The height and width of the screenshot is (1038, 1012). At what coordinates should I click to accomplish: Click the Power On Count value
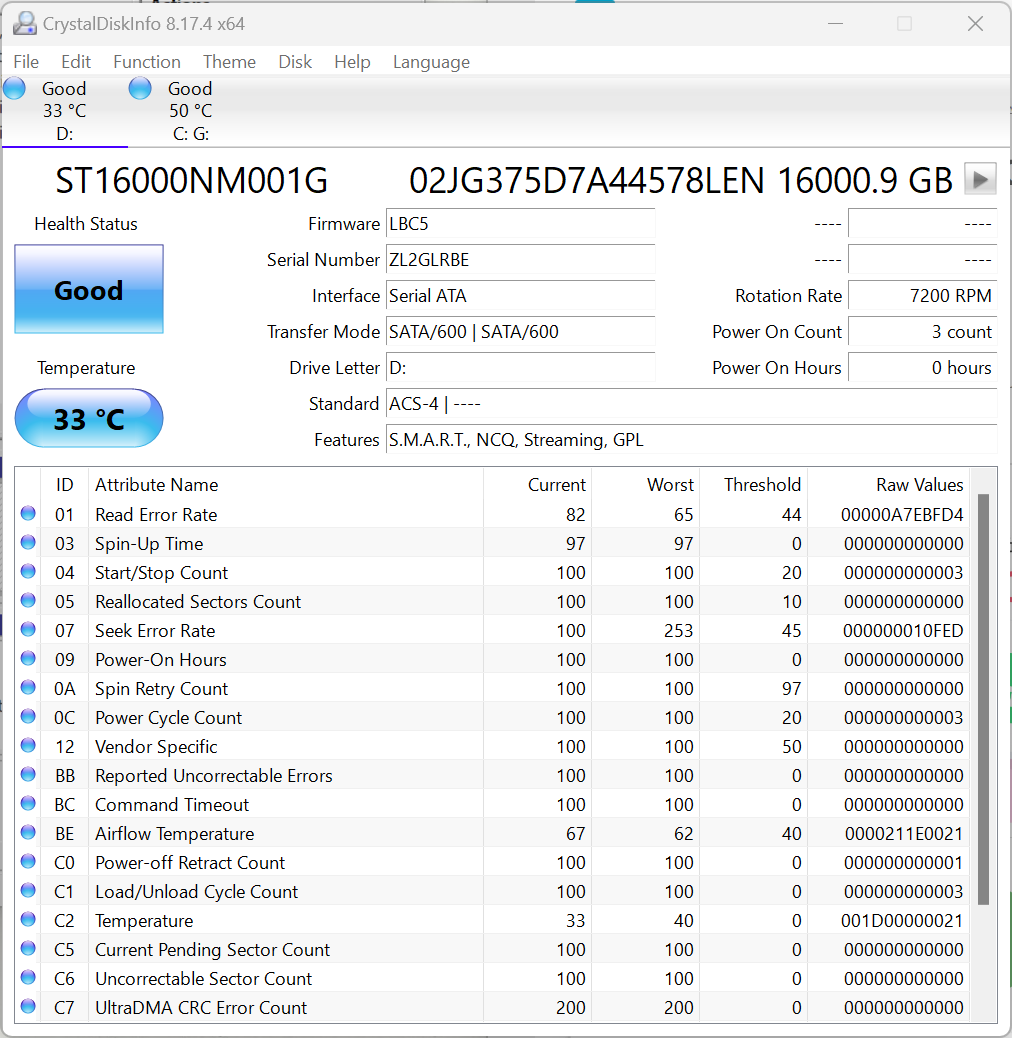click(922, 332)
